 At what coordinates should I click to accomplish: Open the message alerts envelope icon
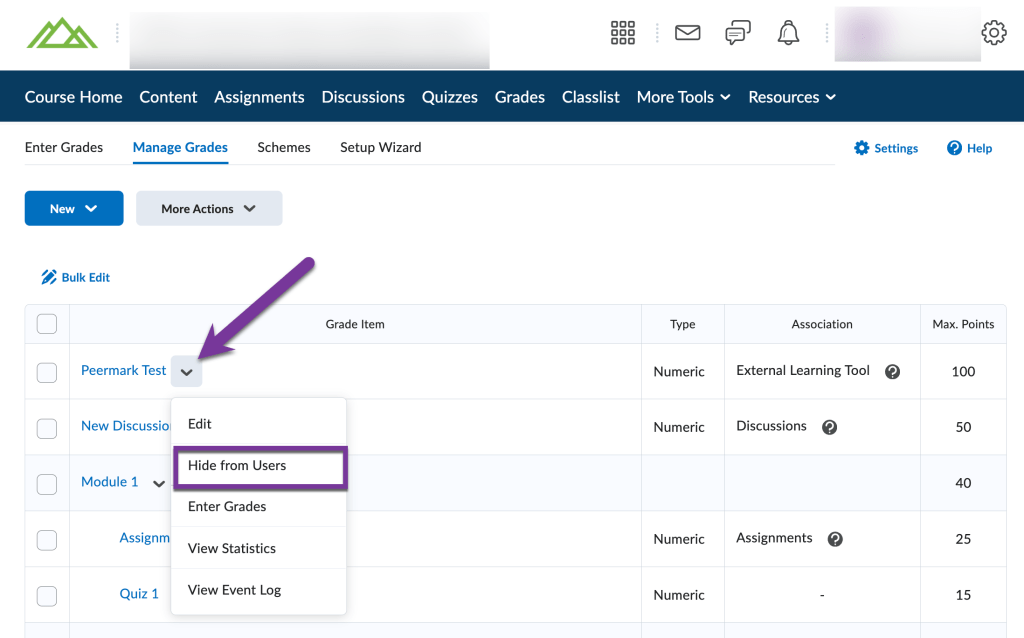click(687, 33)
